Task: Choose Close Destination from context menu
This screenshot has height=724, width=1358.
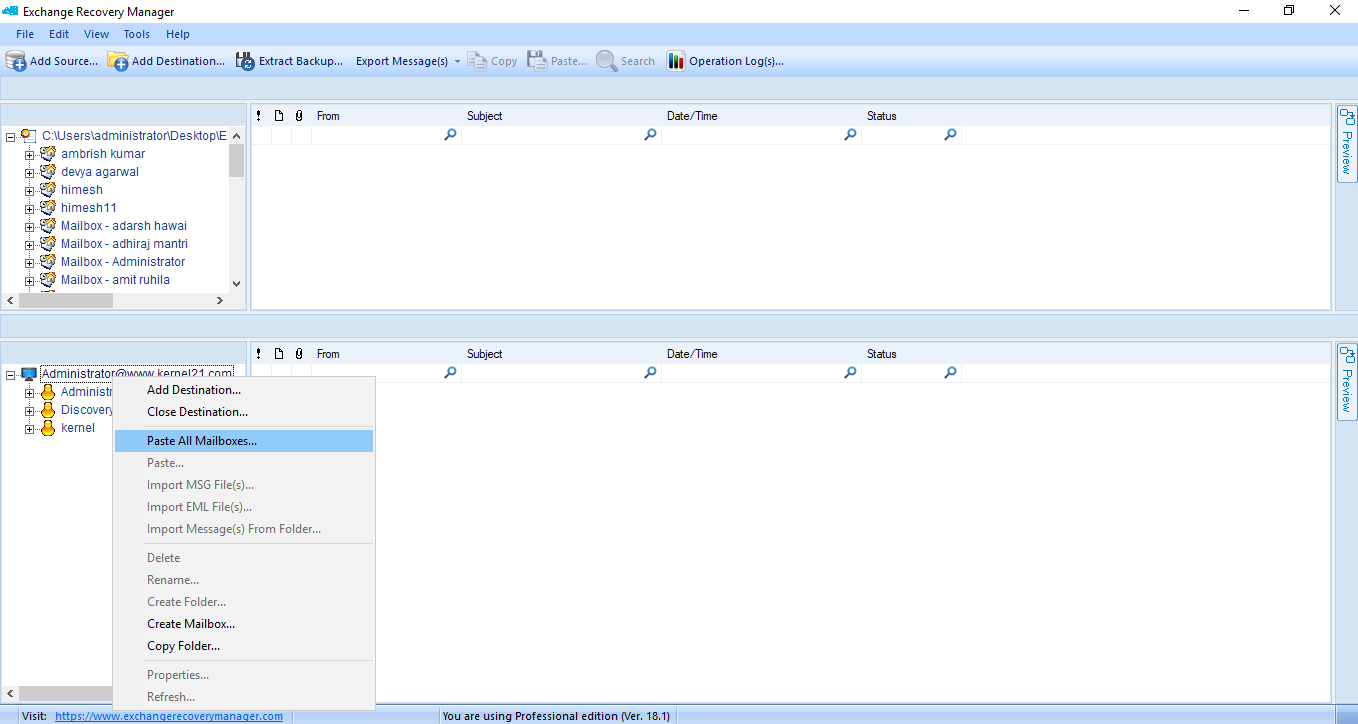Action: coord(244,412)
